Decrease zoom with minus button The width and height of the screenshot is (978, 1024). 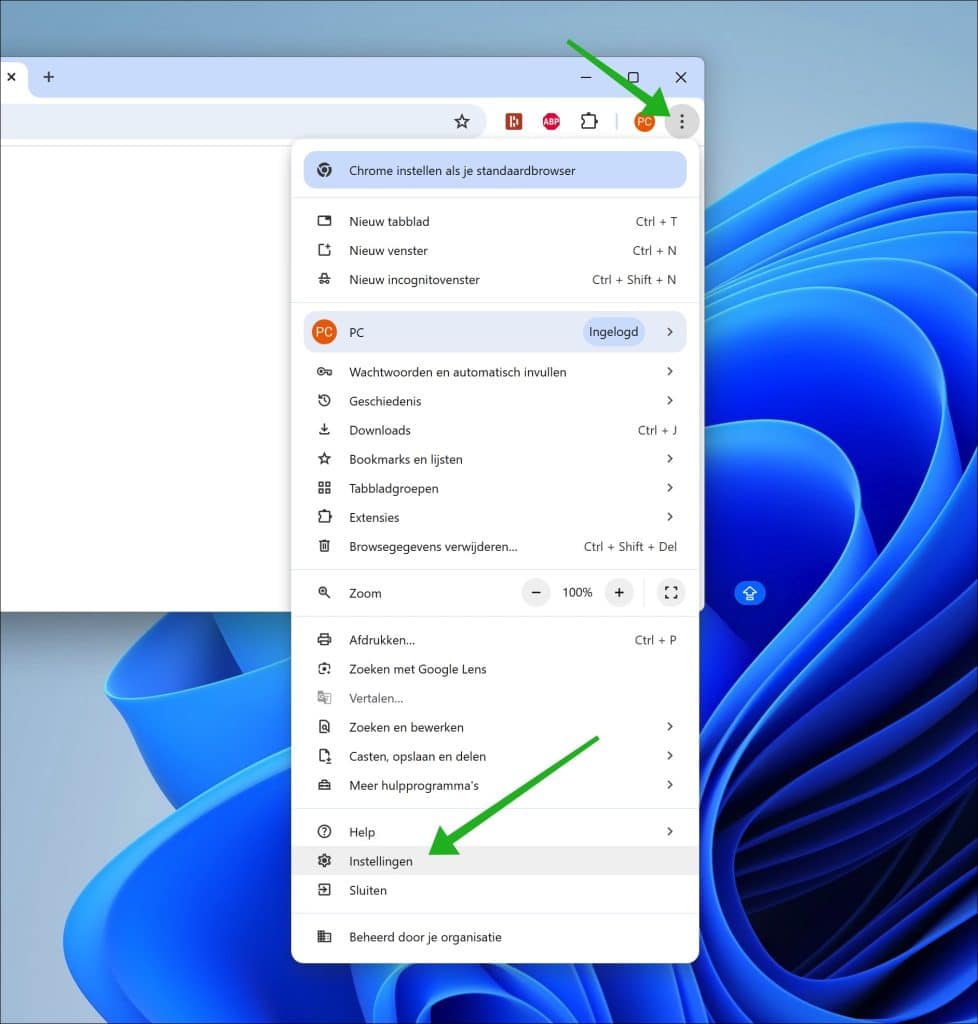536,593
